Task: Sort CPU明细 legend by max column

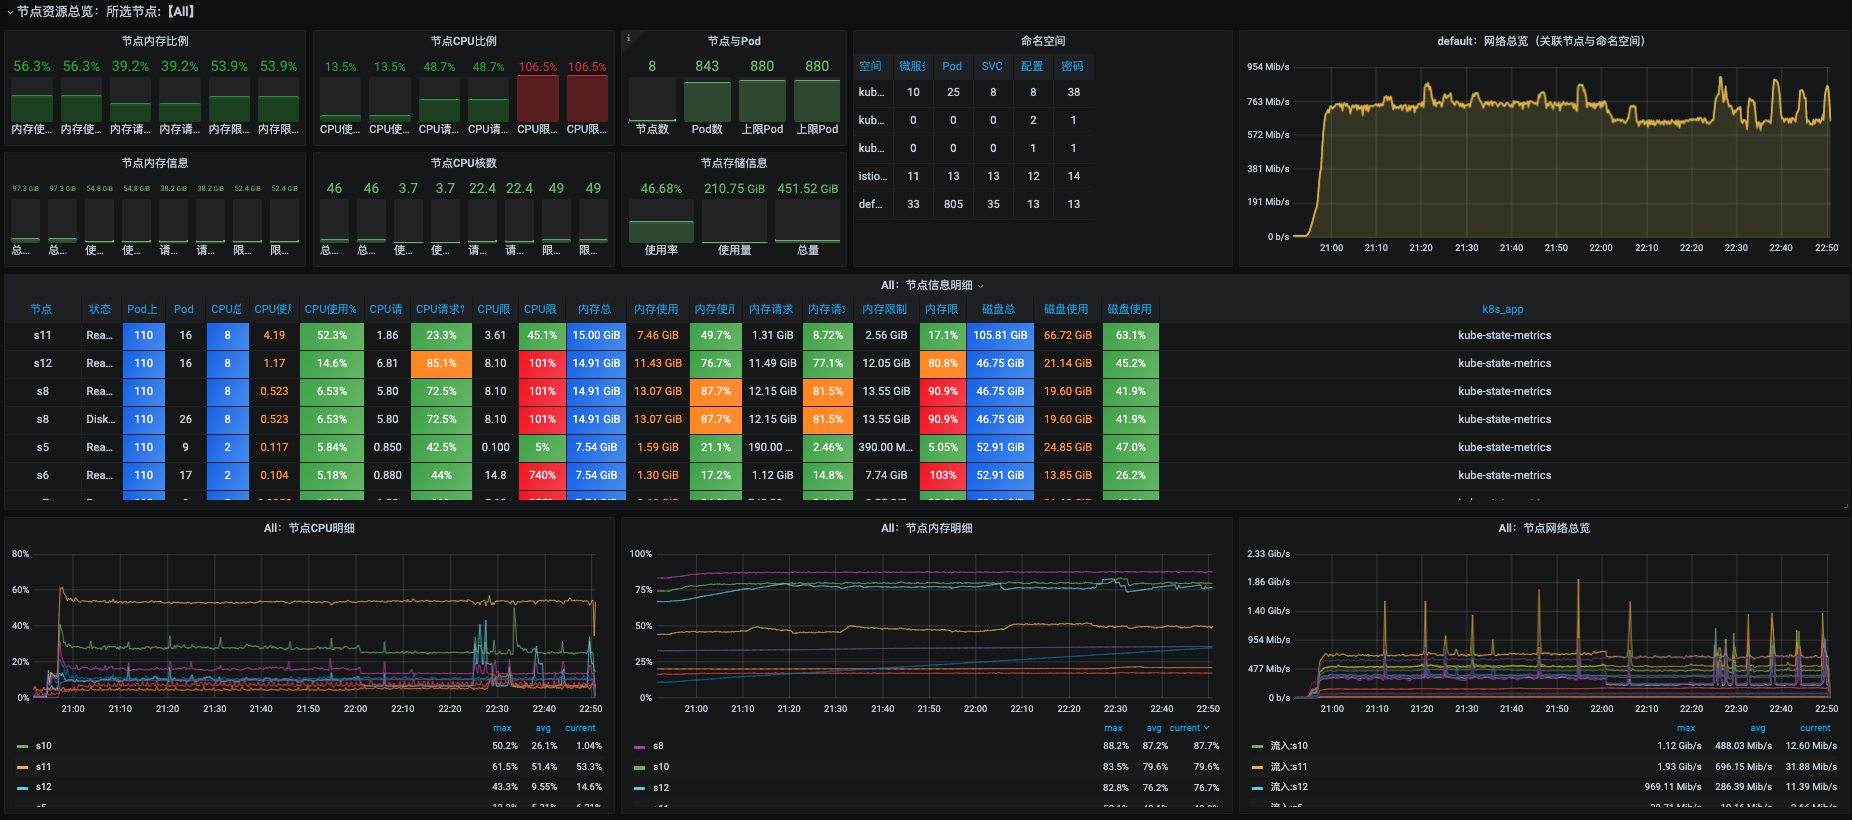Action: click(502, 728)
